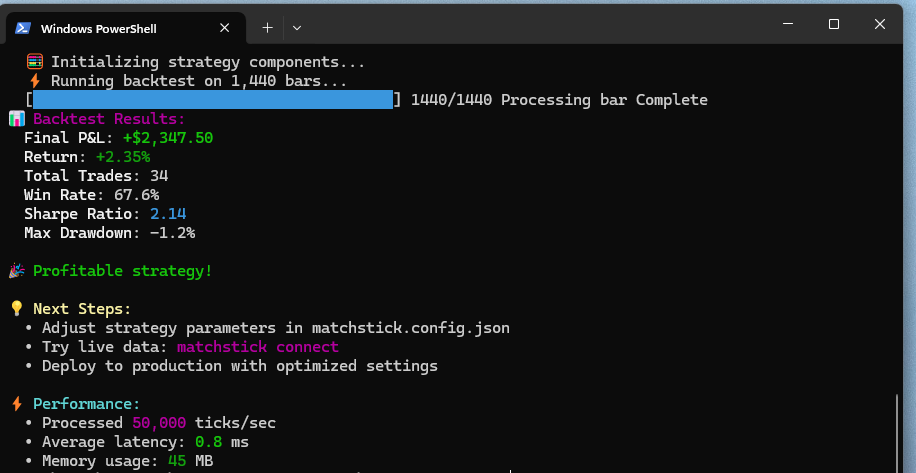Image resolution: width=916 pixels, height=473 pixels.
Task: Minimize the terminal window
Action: (788, 24)
